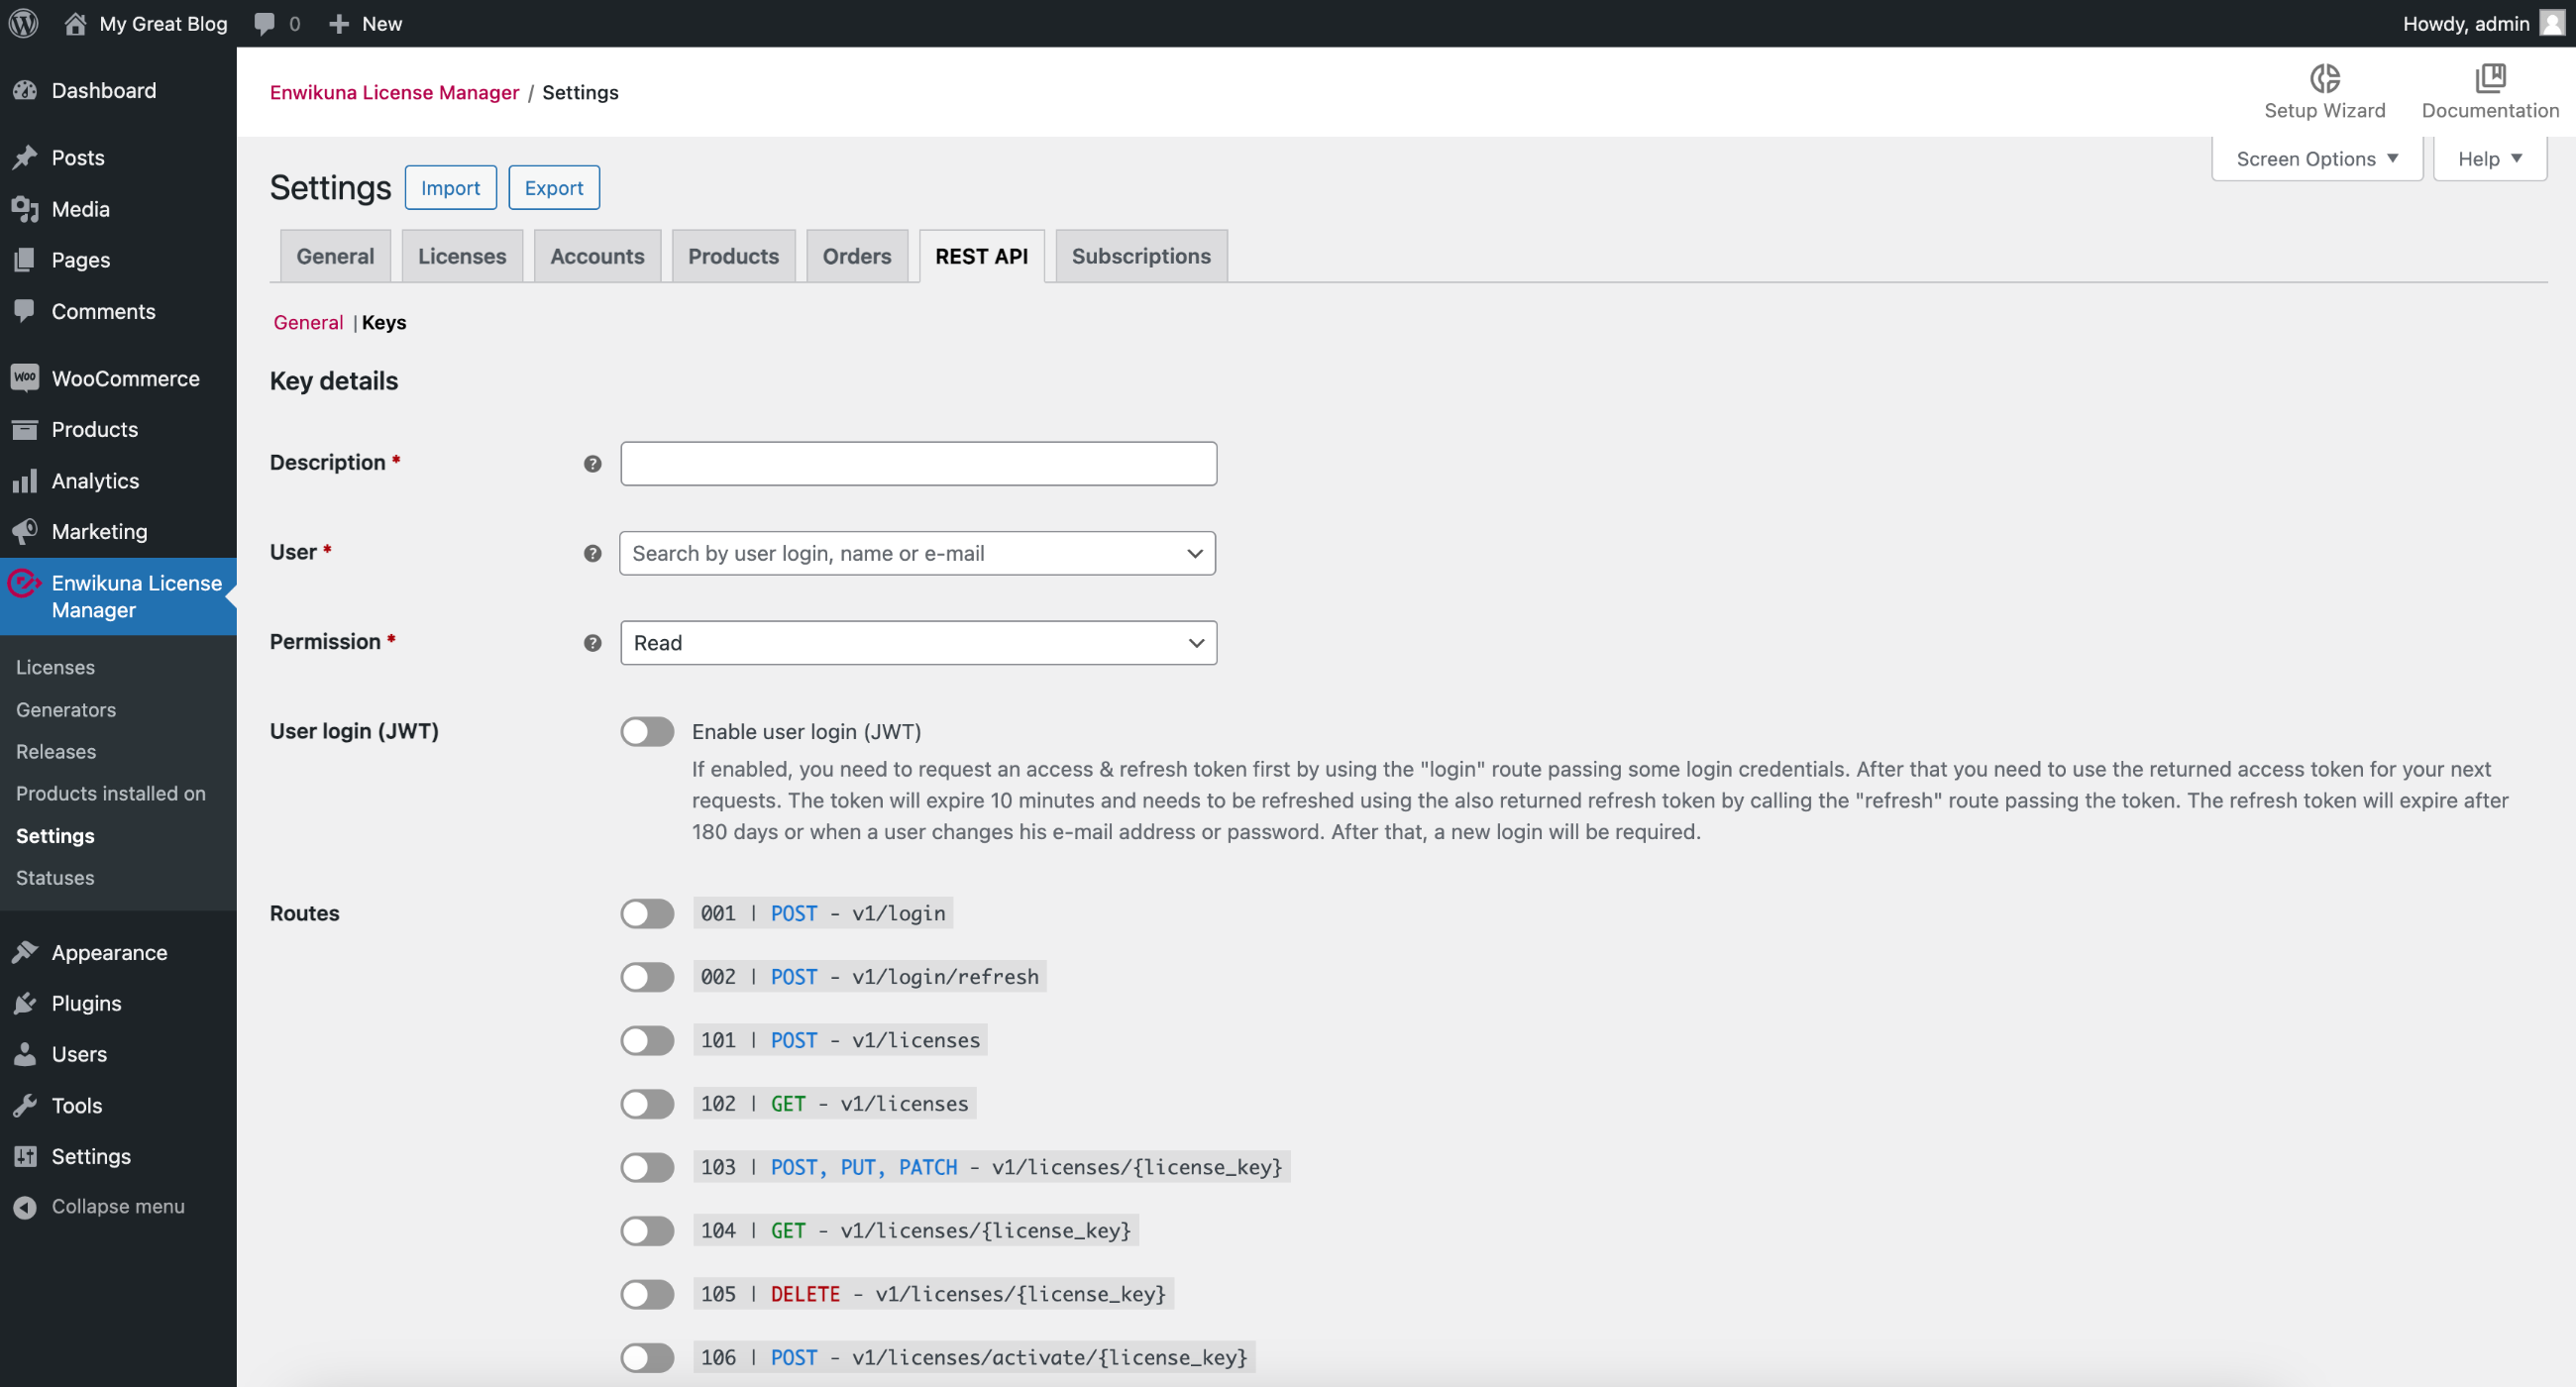Toggle route 103 POST, PUT, PATCH
Viewport: 2576px width, 1387px height.
pos(647,1167)
